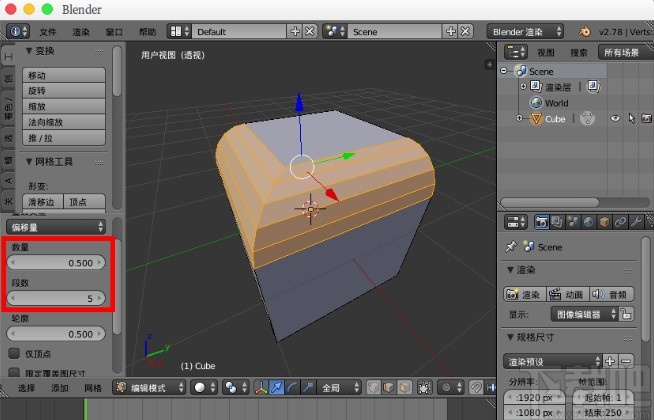Click the Blender logo icon in header
This screenshot has width=654, height=420.
[x=584, y=32]
